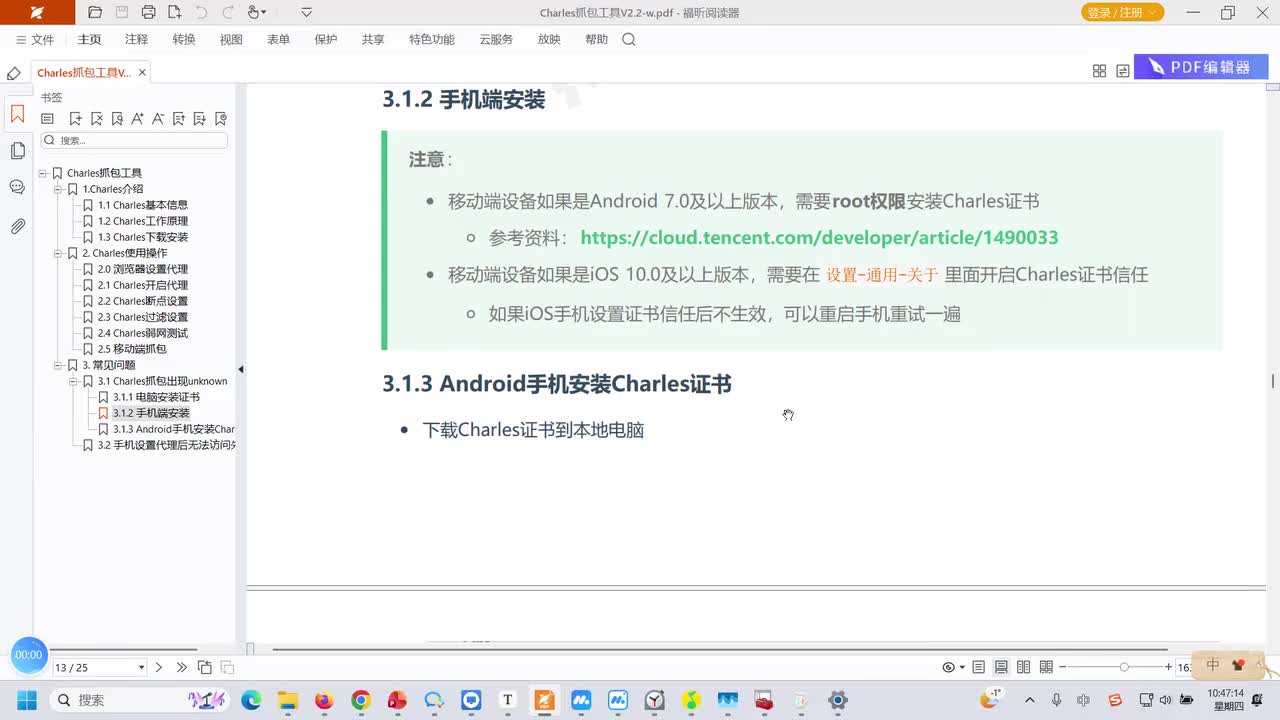Click the Redo arrow in title bar

pos(228,13)
